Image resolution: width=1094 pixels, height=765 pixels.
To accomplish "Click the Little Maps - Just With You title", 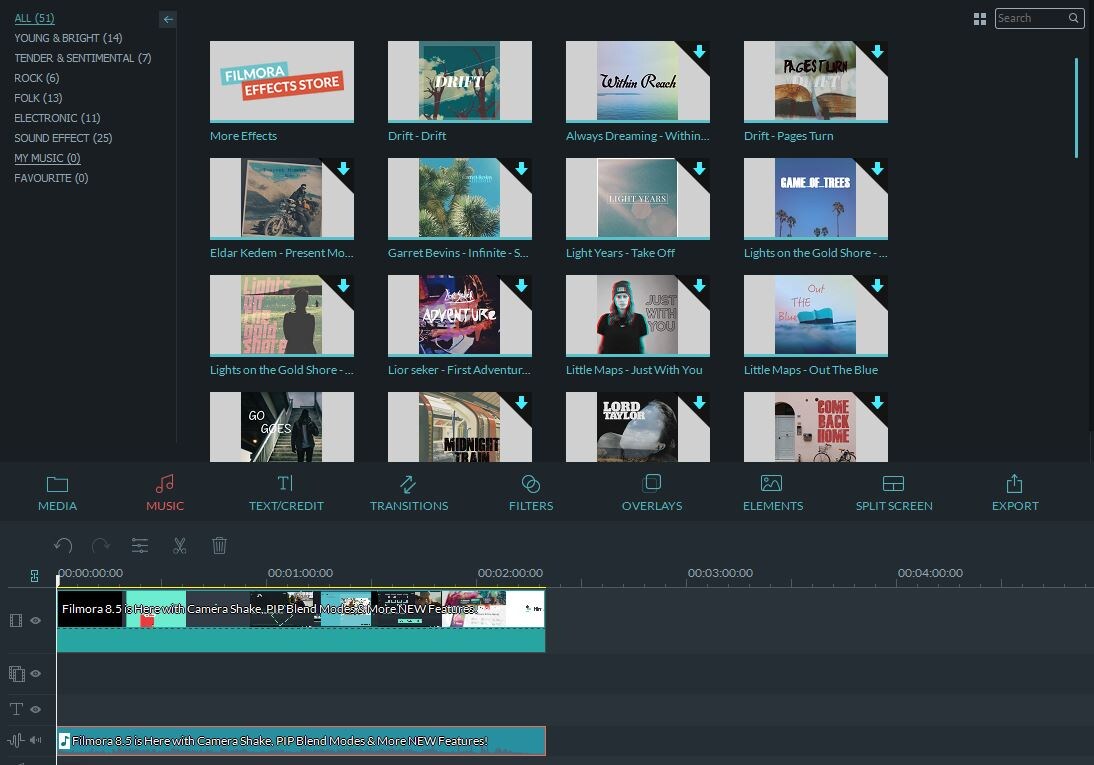I will (x=634, y=370).
